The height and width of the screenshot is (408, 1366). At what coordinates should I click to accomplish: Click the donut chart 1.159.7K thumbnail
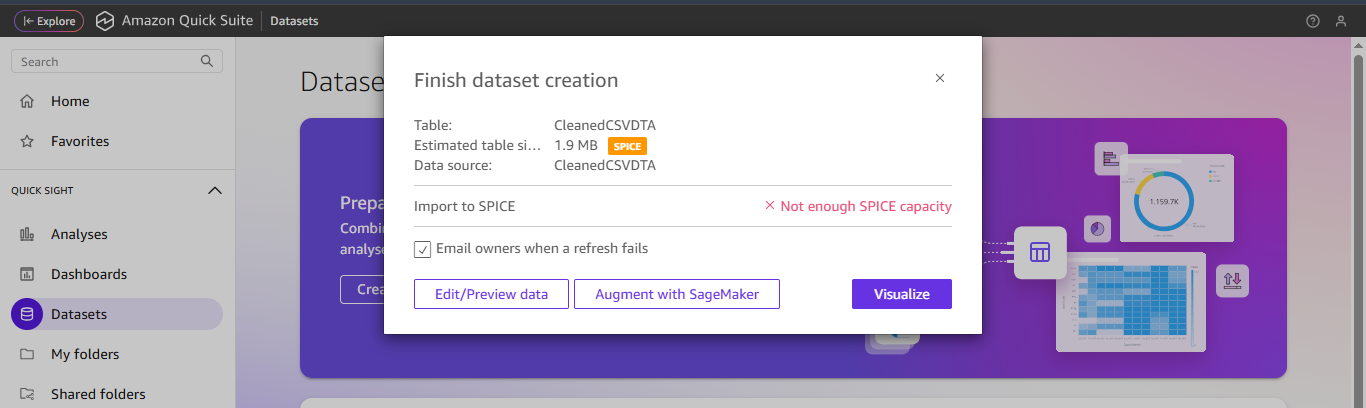point(1177,198)
